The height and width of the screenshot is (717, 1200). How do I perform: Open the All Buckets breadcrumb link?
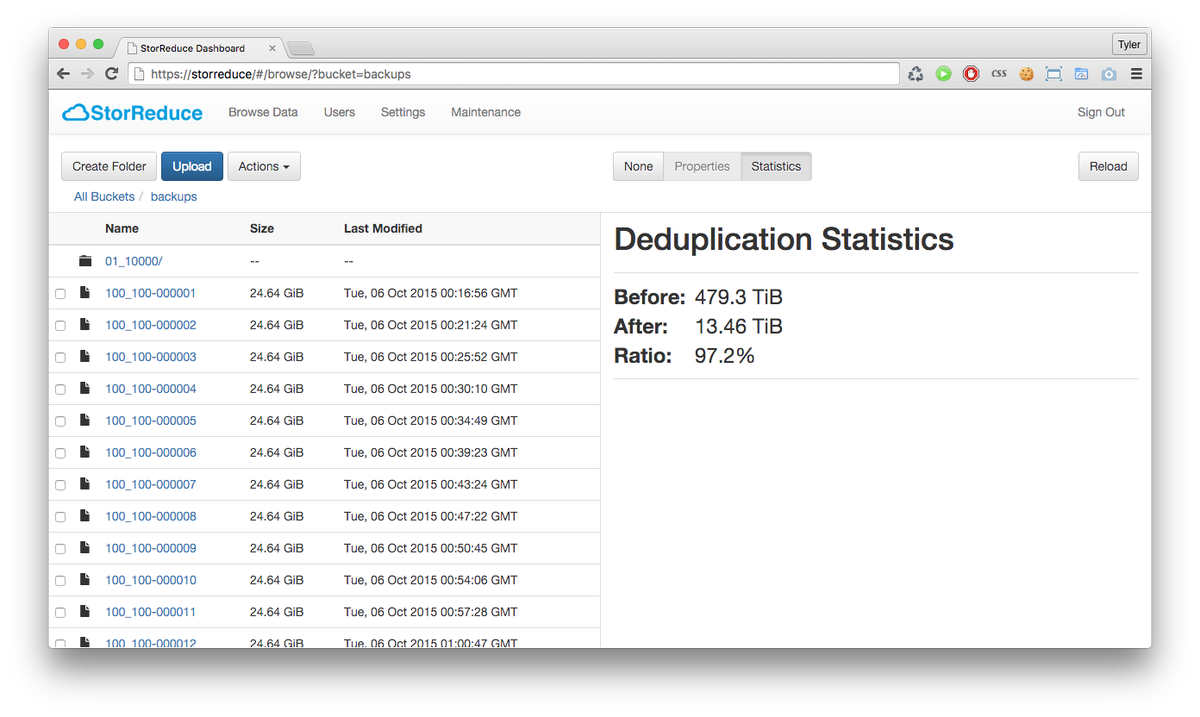pos(103,196)
